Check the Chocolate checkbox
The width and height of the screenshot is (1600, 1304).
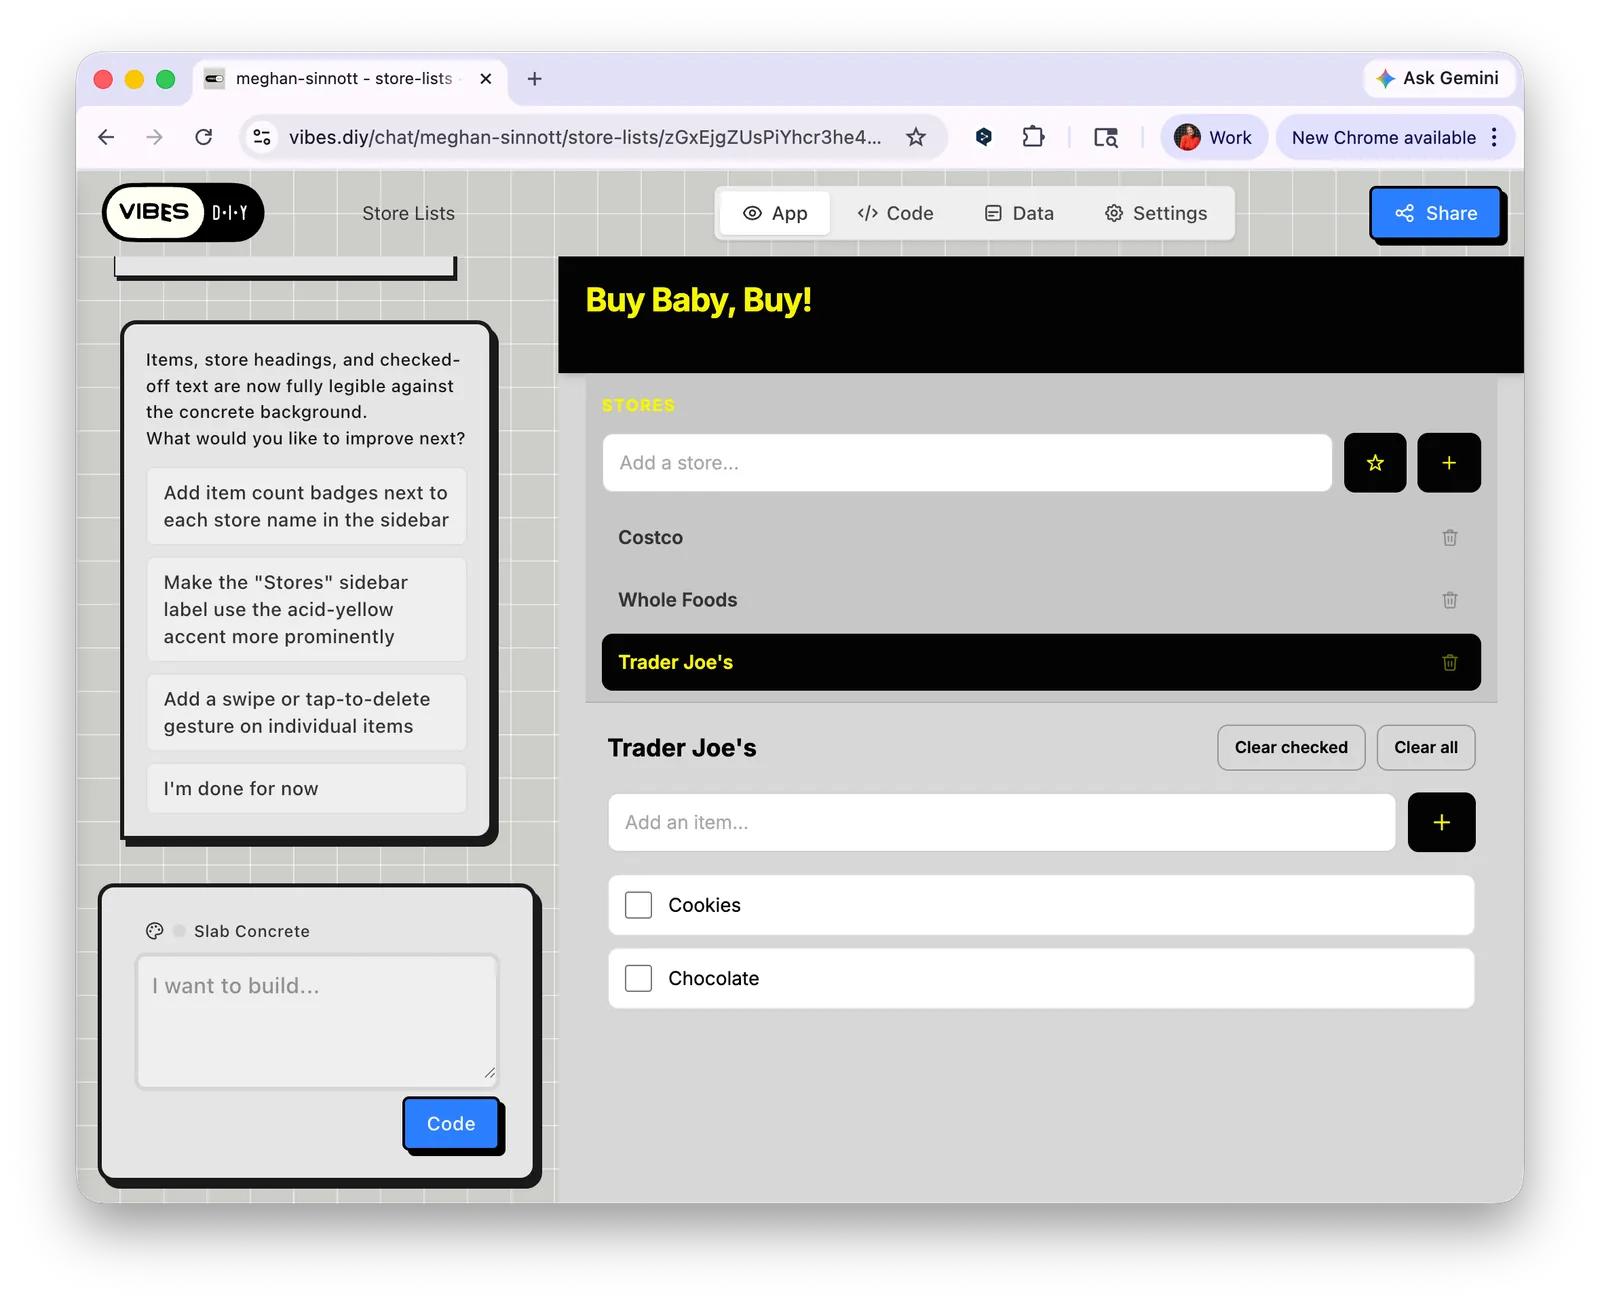click(638, 978)
